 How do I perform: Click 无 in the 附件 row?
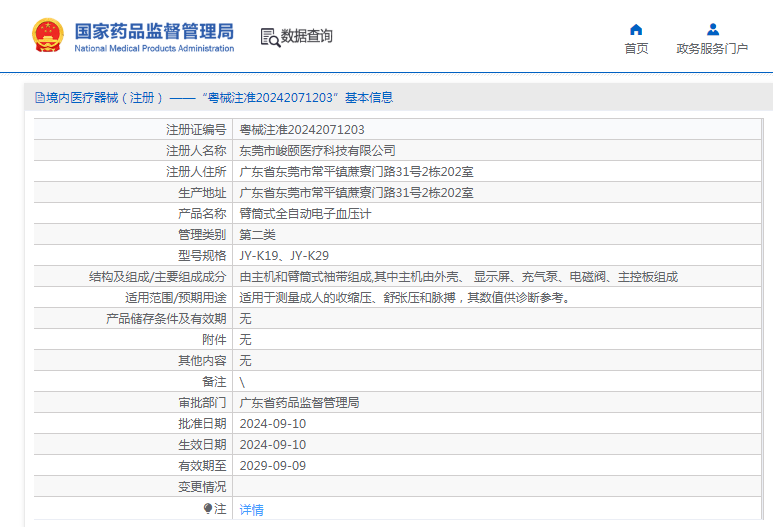(x=245, y=340)
